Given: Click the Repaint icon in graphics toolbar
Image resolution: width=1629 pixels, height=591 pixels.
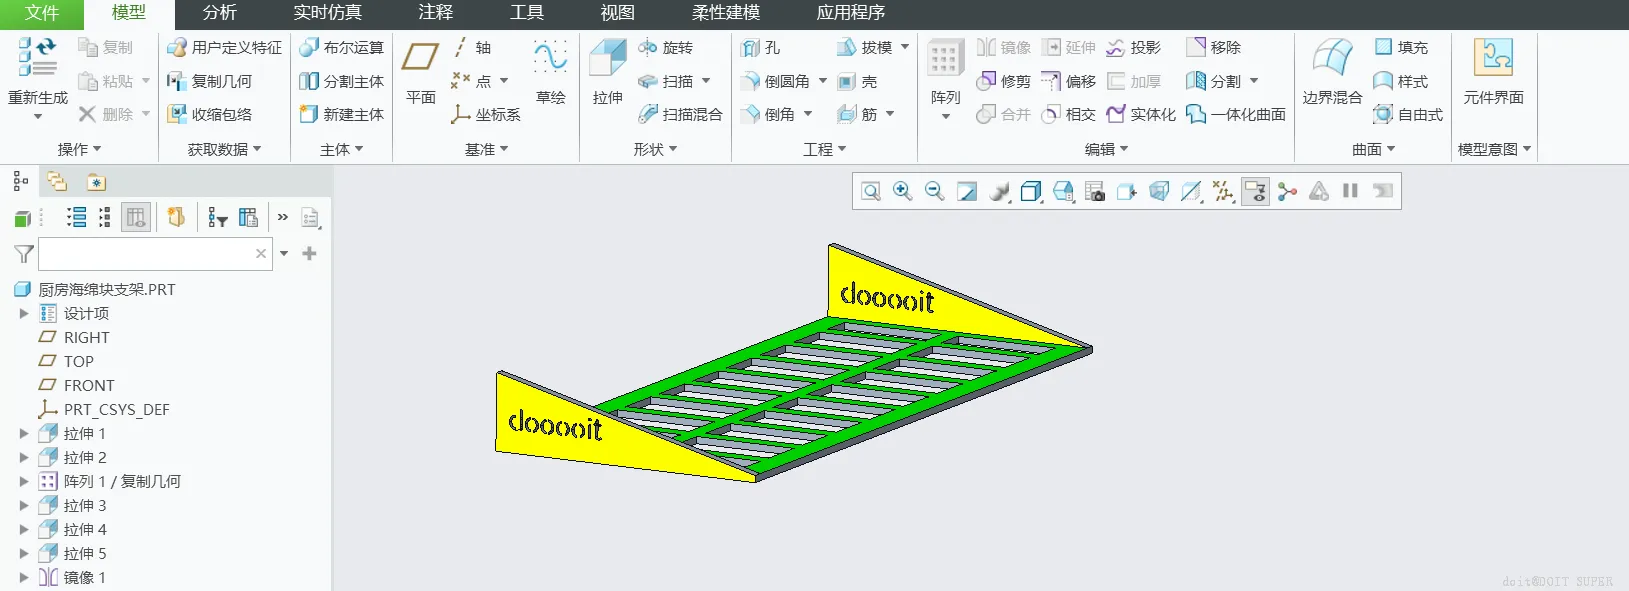Looking at the screenshot, I should (x=967, y=191).
